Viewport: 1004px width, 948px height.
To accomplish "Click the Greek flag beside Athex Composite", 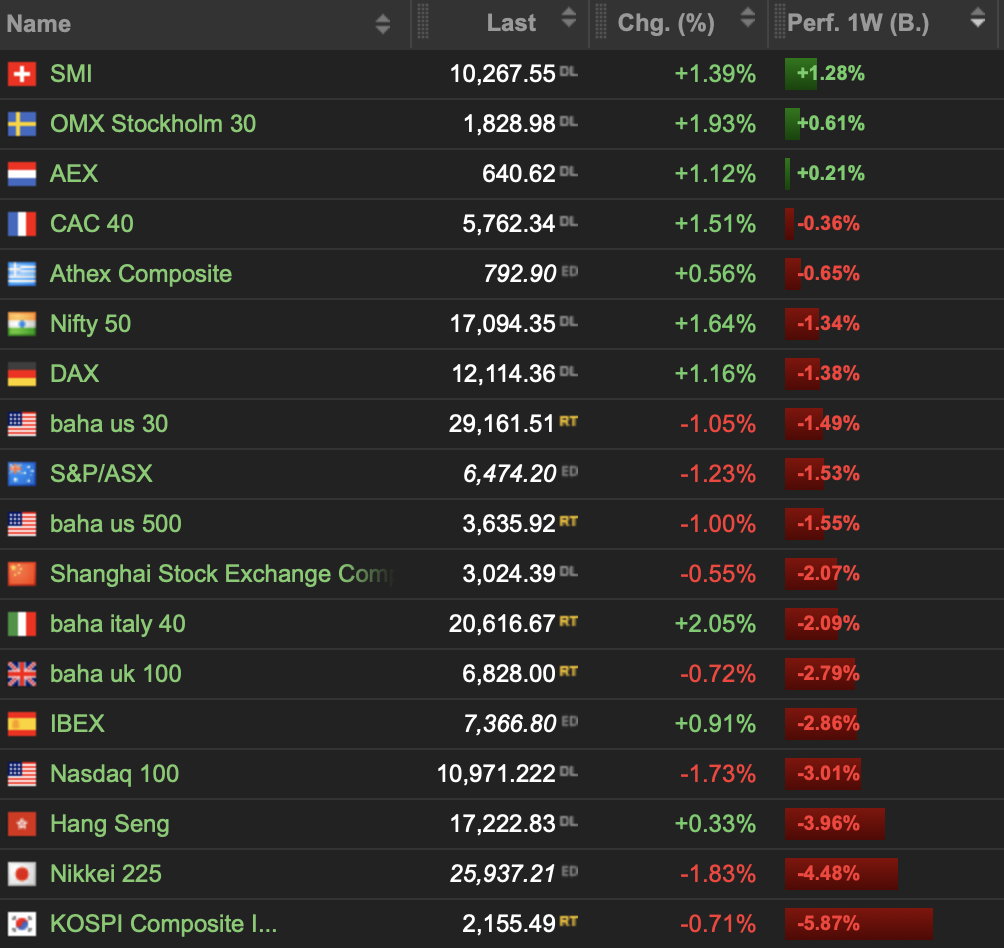I will click(x=22, y=274).
